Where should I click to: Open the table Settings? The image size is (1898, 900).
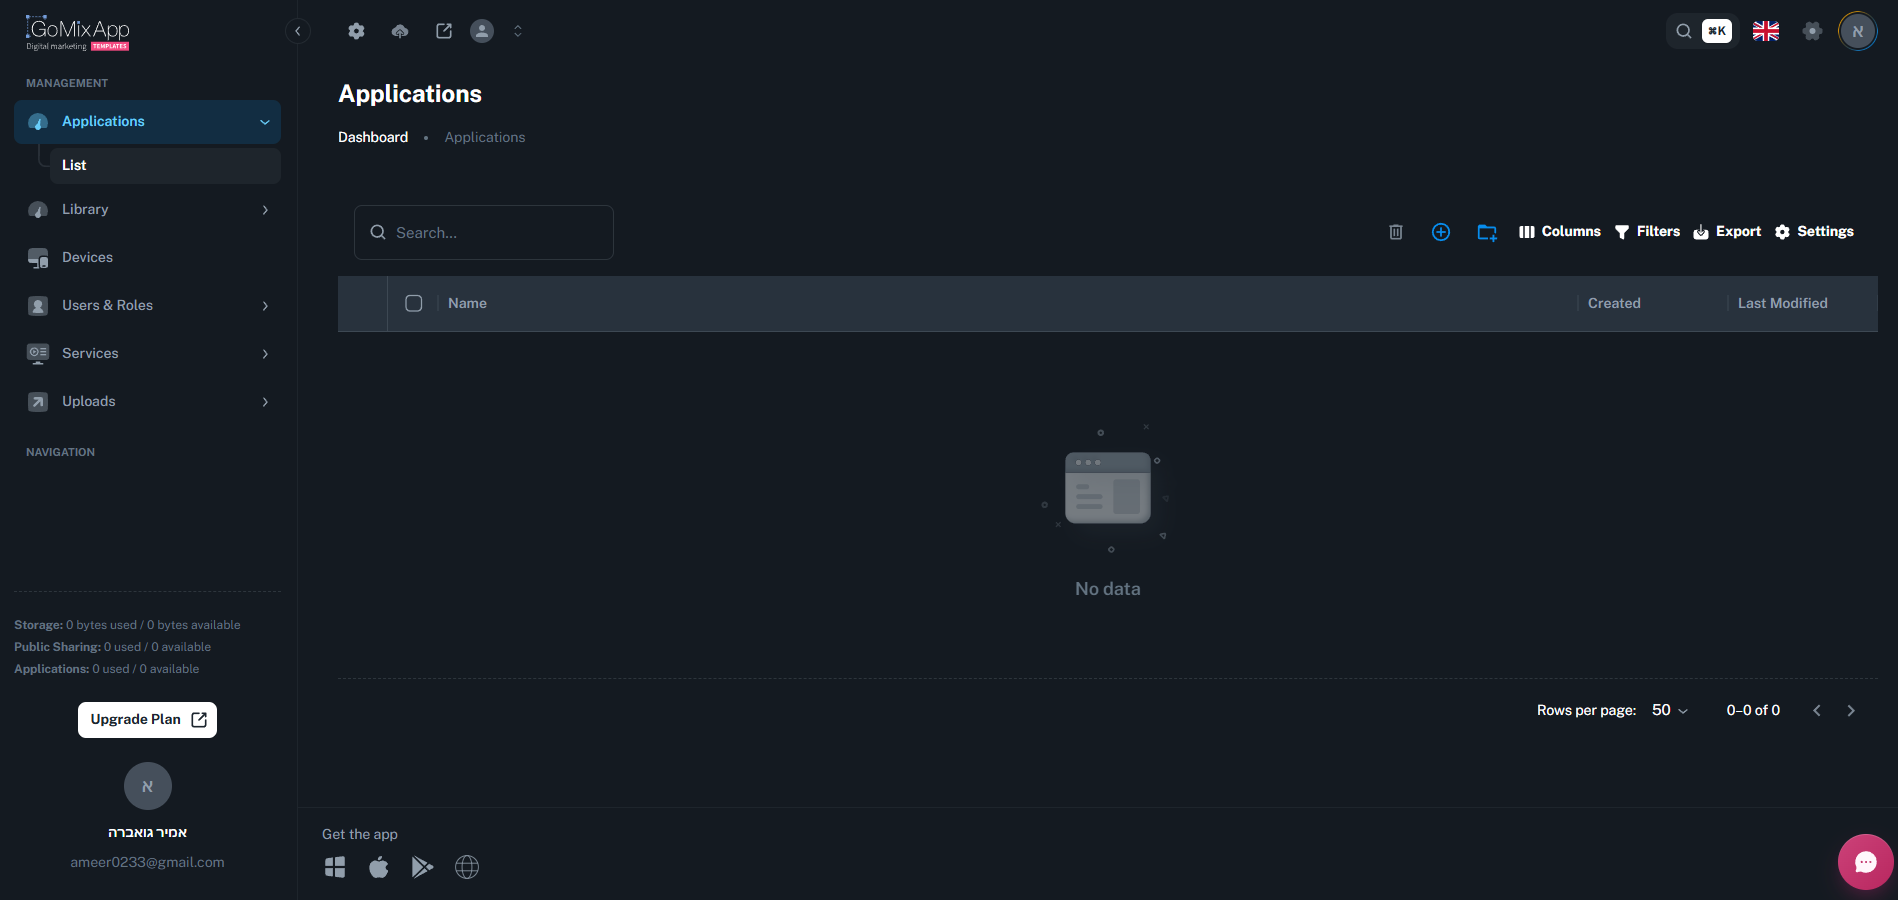click(x=1814, y=232)
